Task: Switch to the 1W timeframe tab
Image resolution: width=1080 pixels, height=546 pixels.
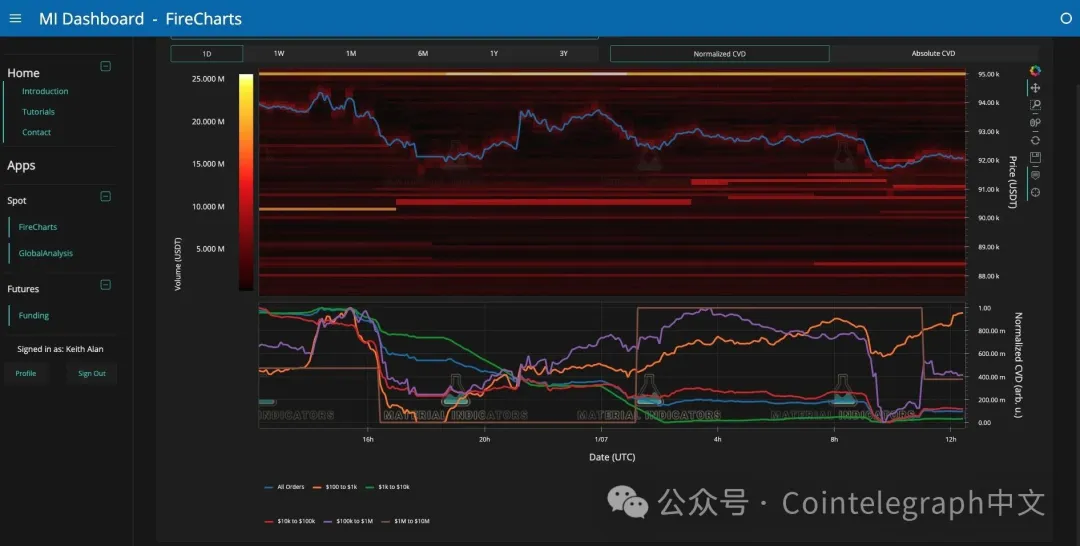Action: point(279,53)
